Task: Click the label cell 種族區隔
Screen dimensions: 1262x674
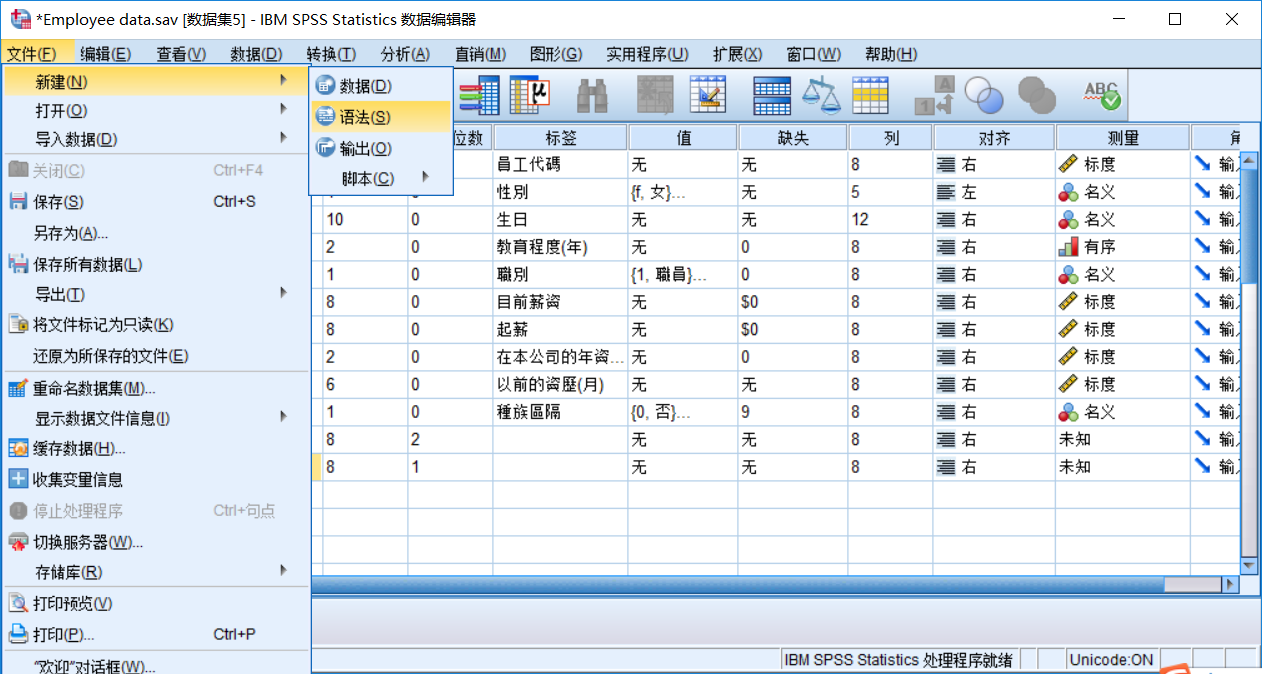Action: click(561, 412)
